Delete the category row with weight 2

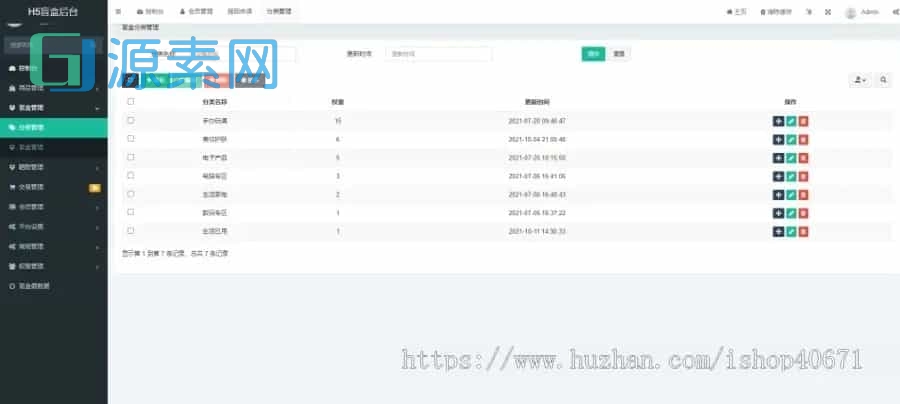804,195
